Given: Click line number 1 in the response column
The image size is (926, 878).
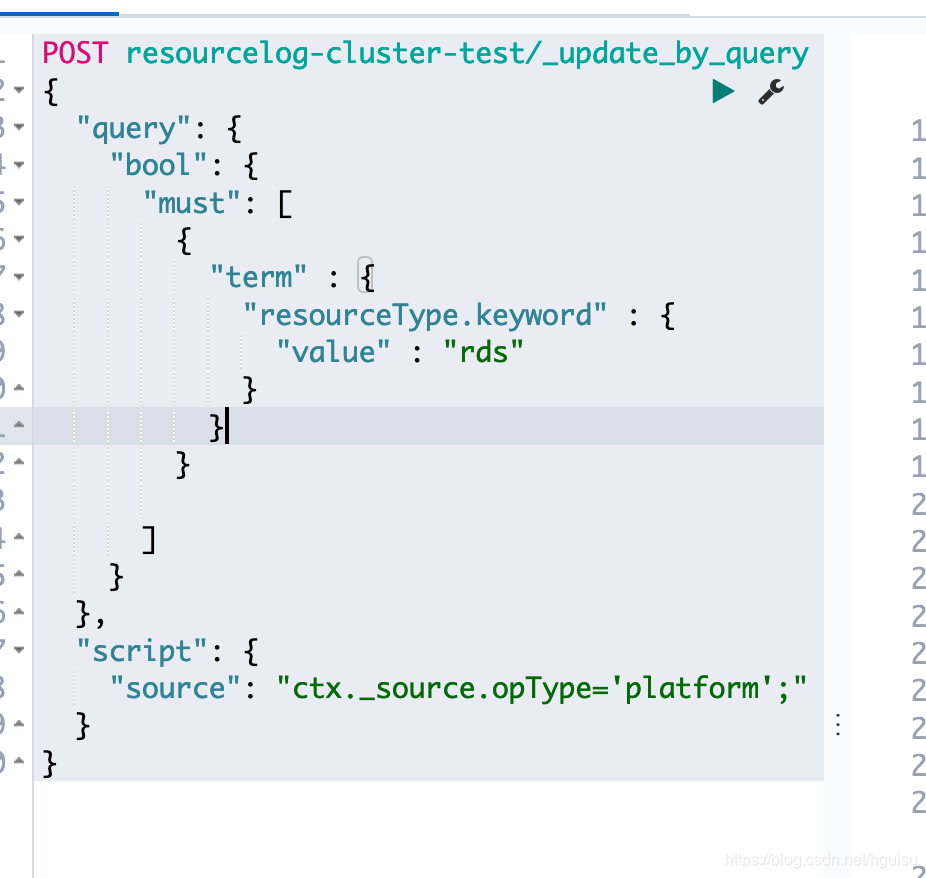Looking at the screenshot, I should pyautogui.click(x=918, y=128).
